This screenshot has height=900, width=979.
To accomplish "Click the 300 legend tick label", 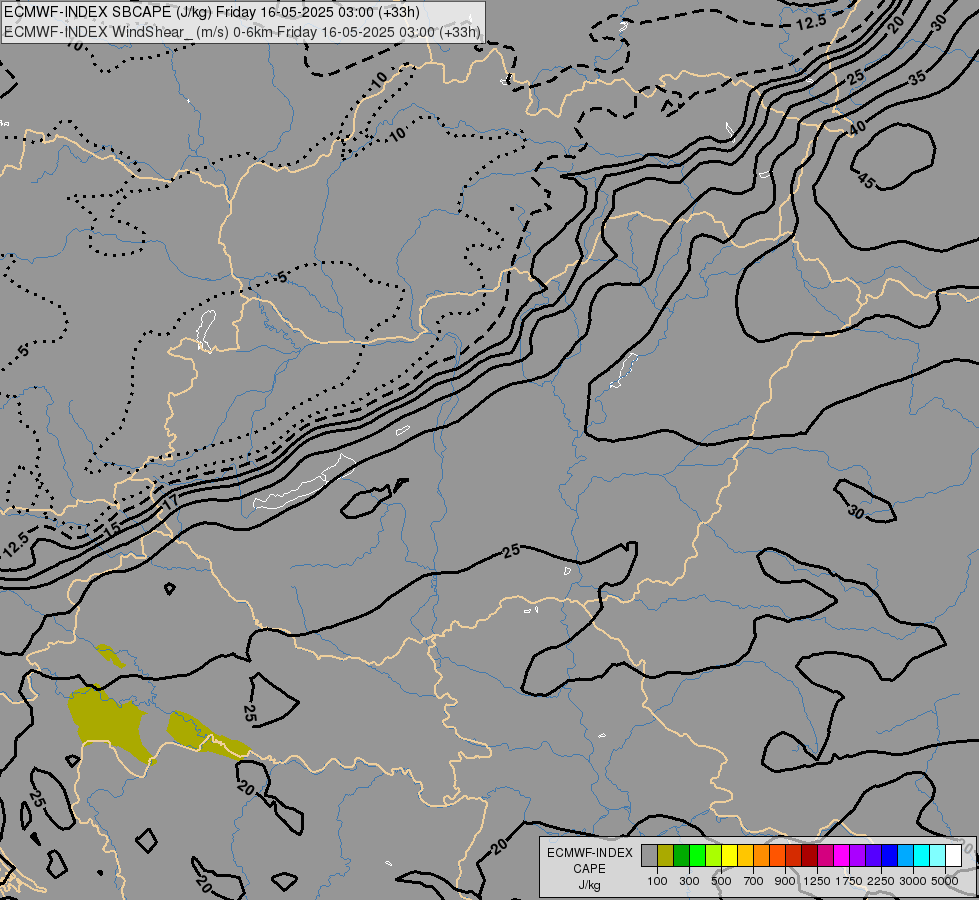I will (x=689, y=881).
